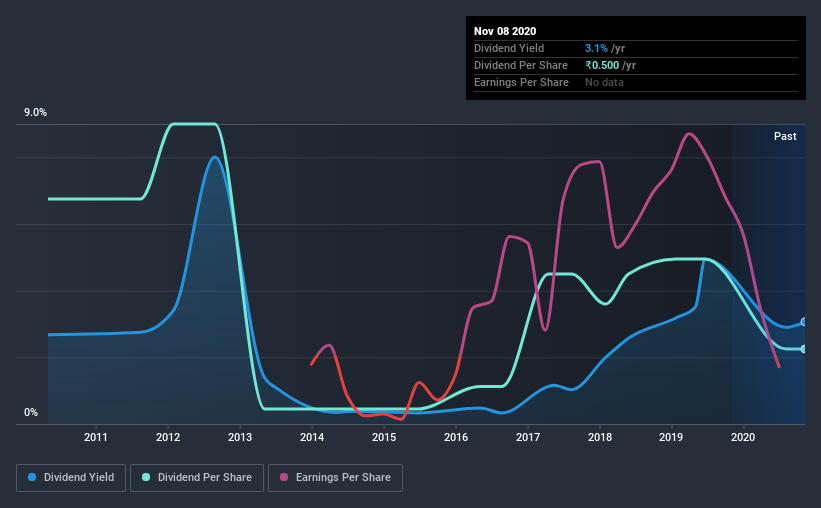Viewport: 821px width, 508px height.
Task: Click the 2019 x-axis label
Action: (671, 437)
